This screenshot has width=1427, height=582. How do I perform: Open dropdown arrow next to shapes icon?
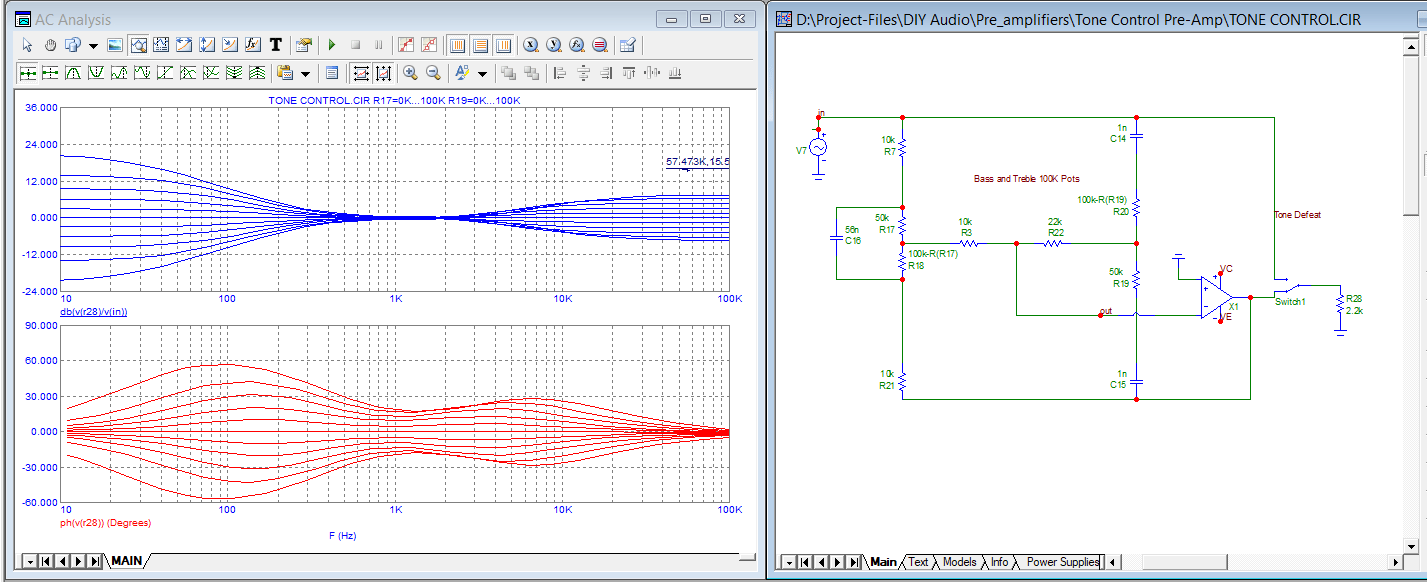tap(93, 45)
